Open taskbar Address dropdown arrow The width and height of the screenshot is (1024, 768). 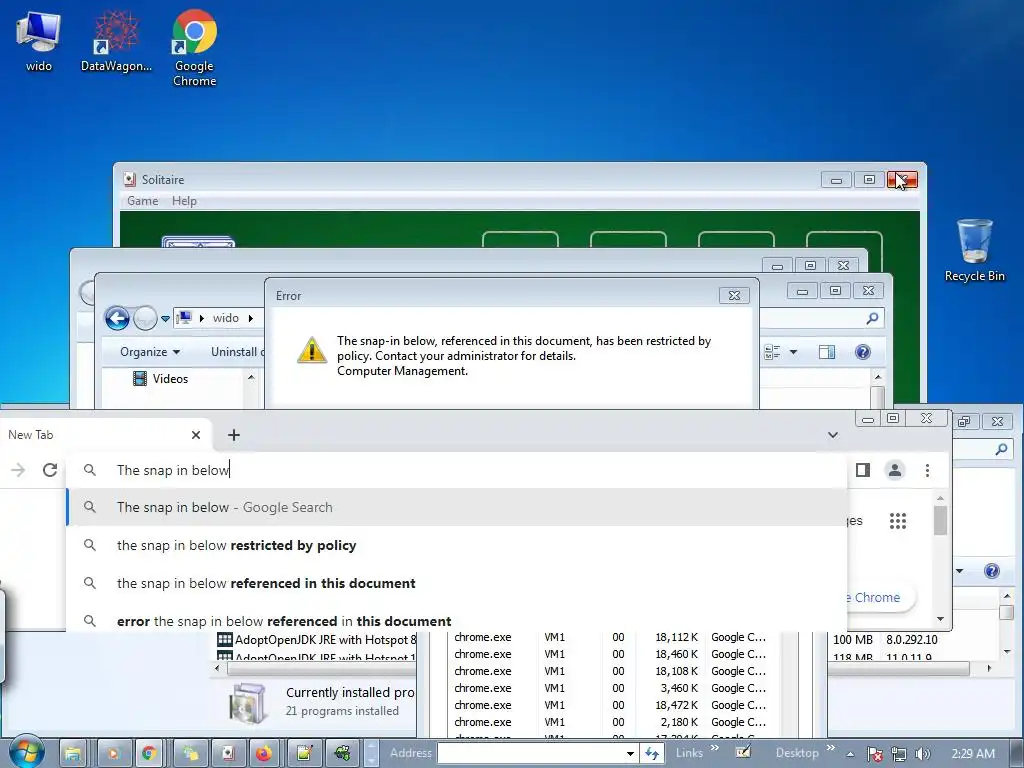630,753
